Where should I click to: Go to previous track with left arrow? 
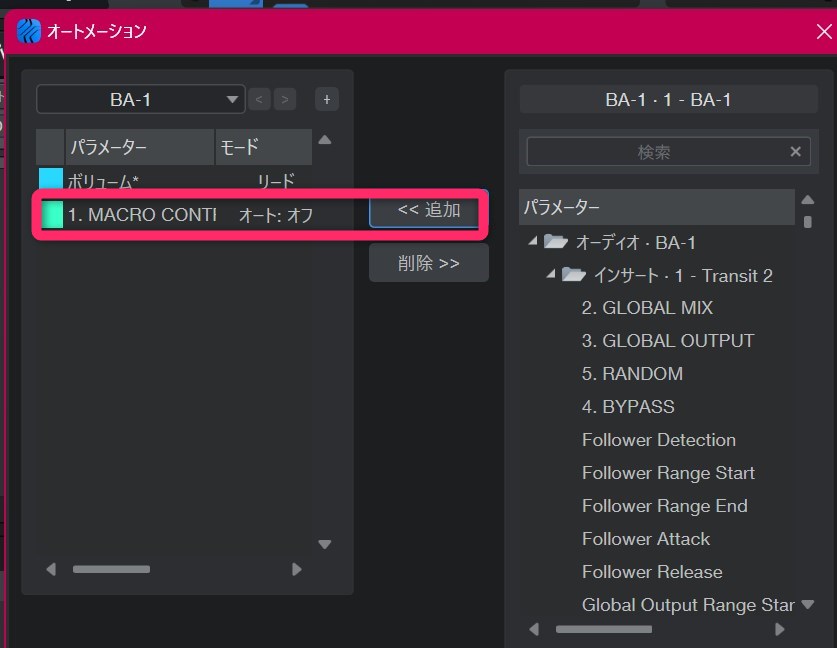click(x=259, y=99)
